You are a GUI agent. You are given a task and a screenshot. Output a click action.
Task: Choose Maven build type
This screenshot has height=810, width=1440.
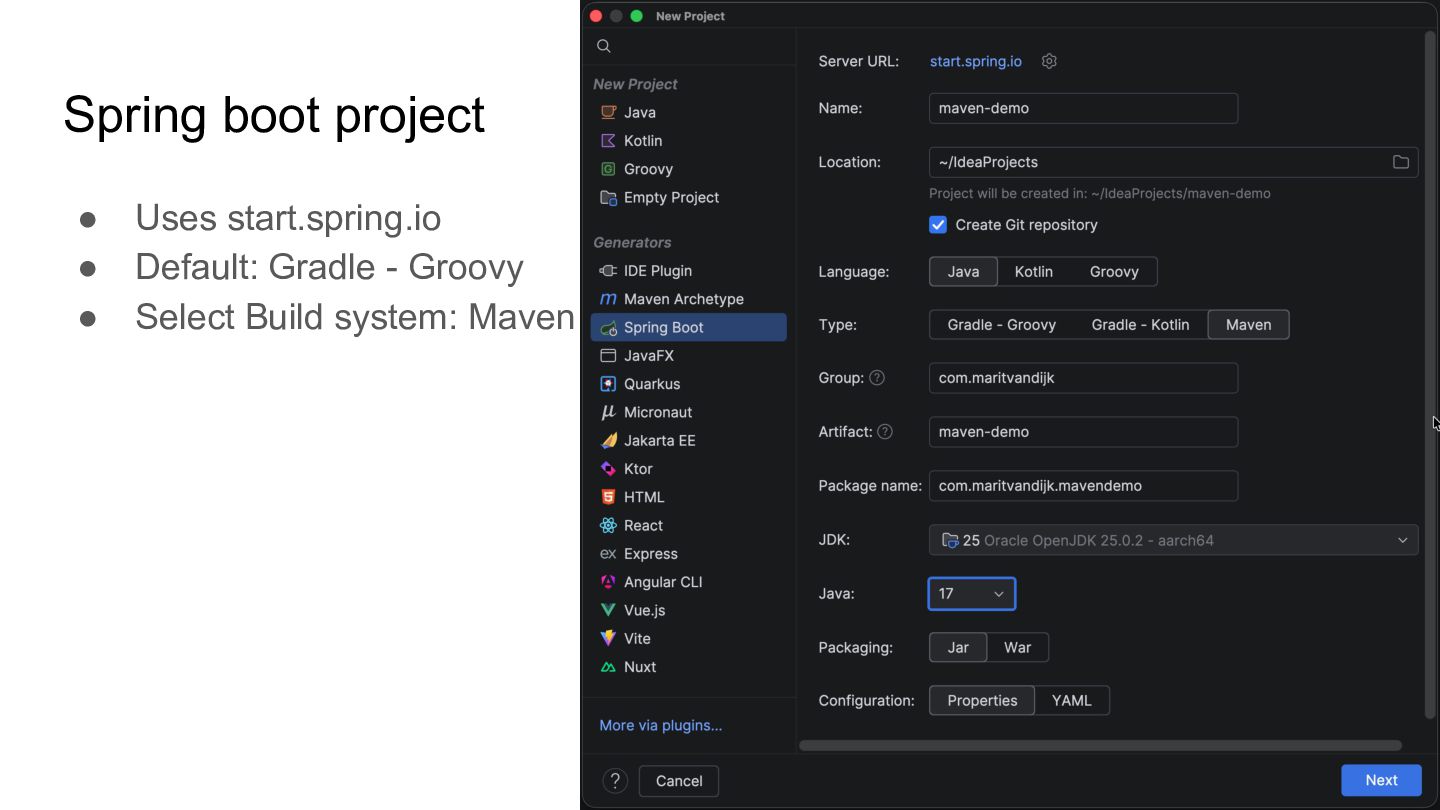(1249, 325)
